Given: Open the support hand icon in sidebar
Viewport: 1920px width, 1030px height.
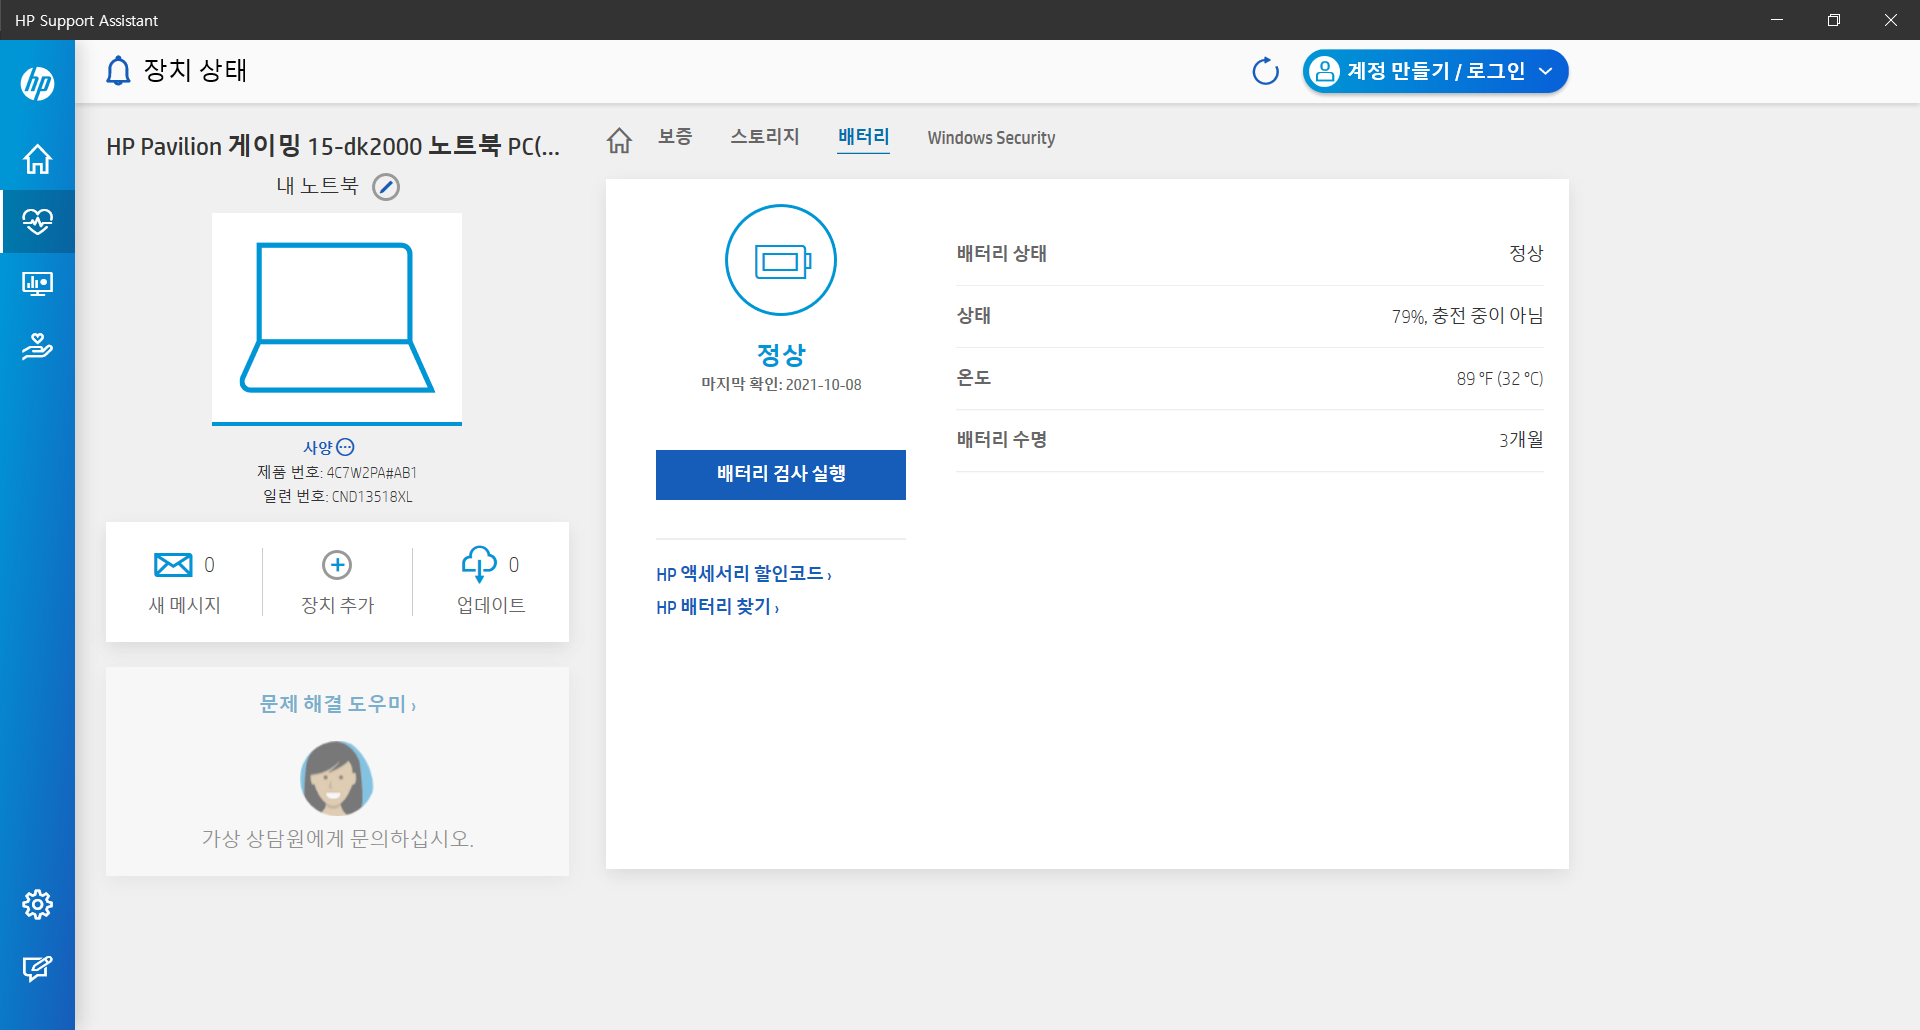Looking at the screenshot, I should [37, 346].
